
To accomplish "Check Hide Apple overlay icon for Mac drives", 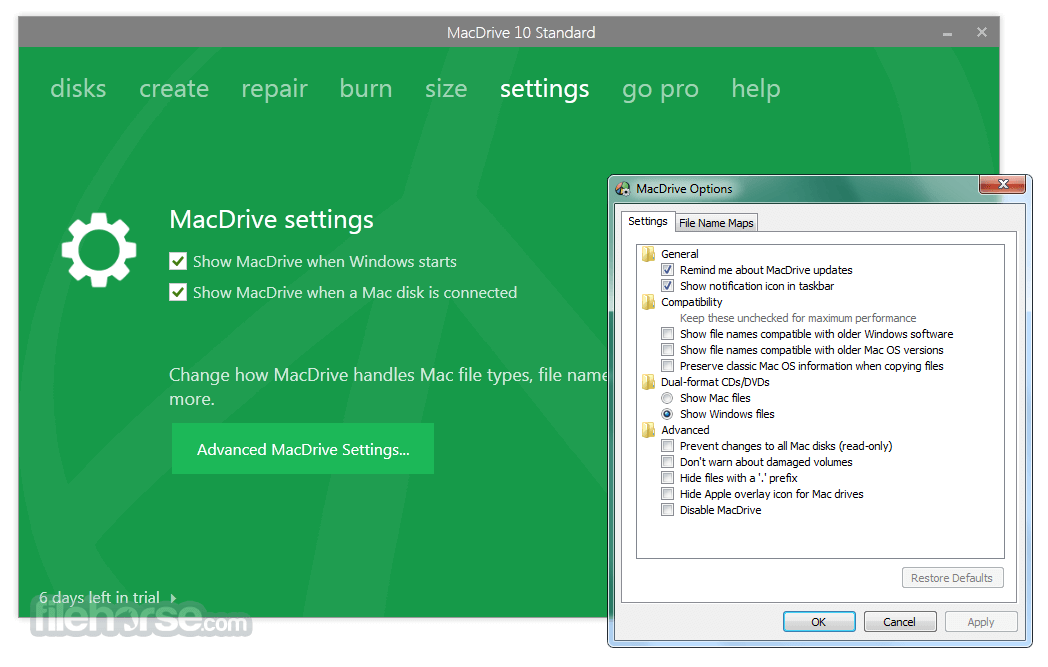I will pos(667,494).
